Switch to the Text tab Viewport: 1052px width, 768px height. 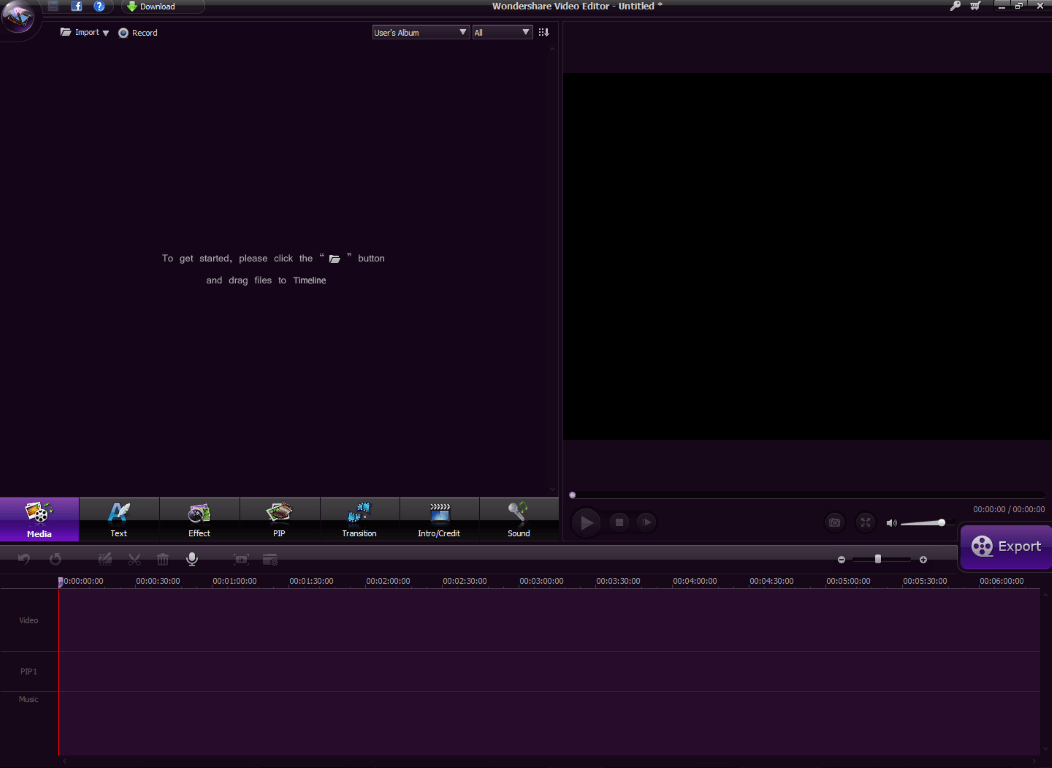tap(119, 519)
